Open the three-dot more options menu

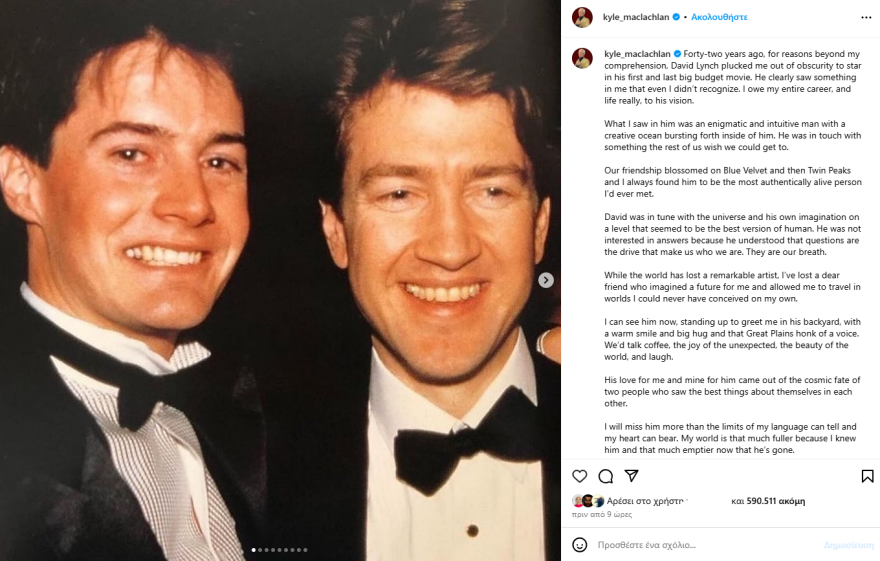(866, 17)
